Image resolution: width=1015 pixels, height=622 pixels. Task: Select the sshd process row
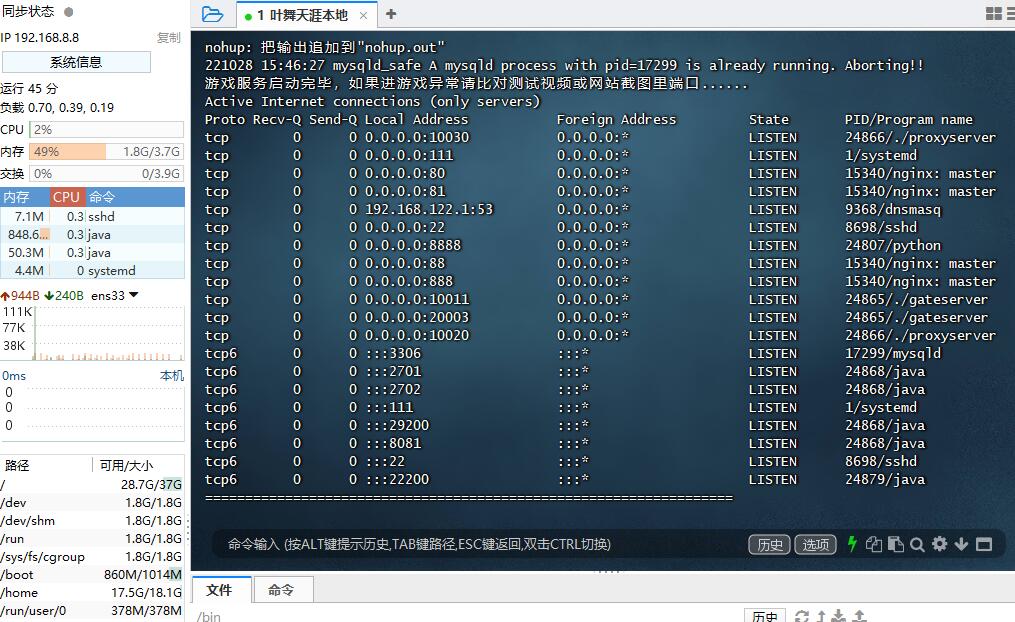[93, 217]
